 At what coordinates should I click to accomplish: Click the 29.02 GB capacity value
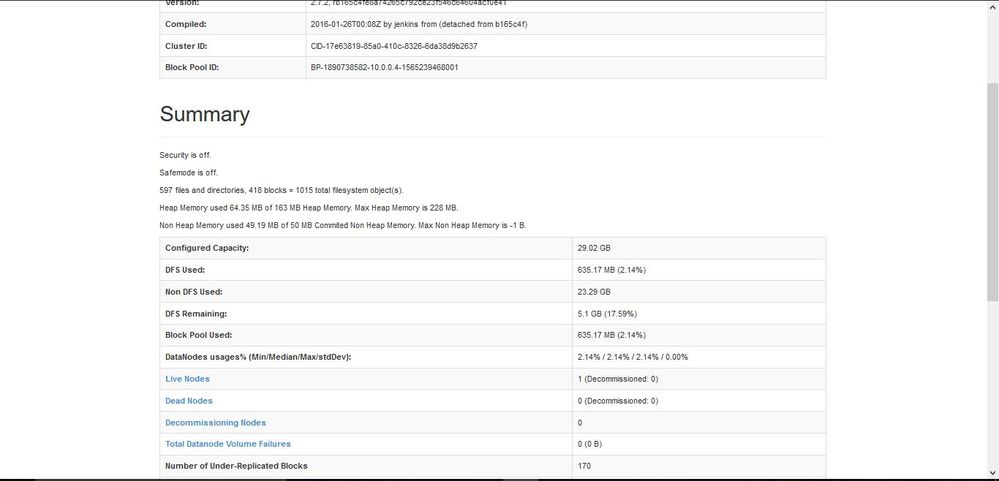click(594, 248)
